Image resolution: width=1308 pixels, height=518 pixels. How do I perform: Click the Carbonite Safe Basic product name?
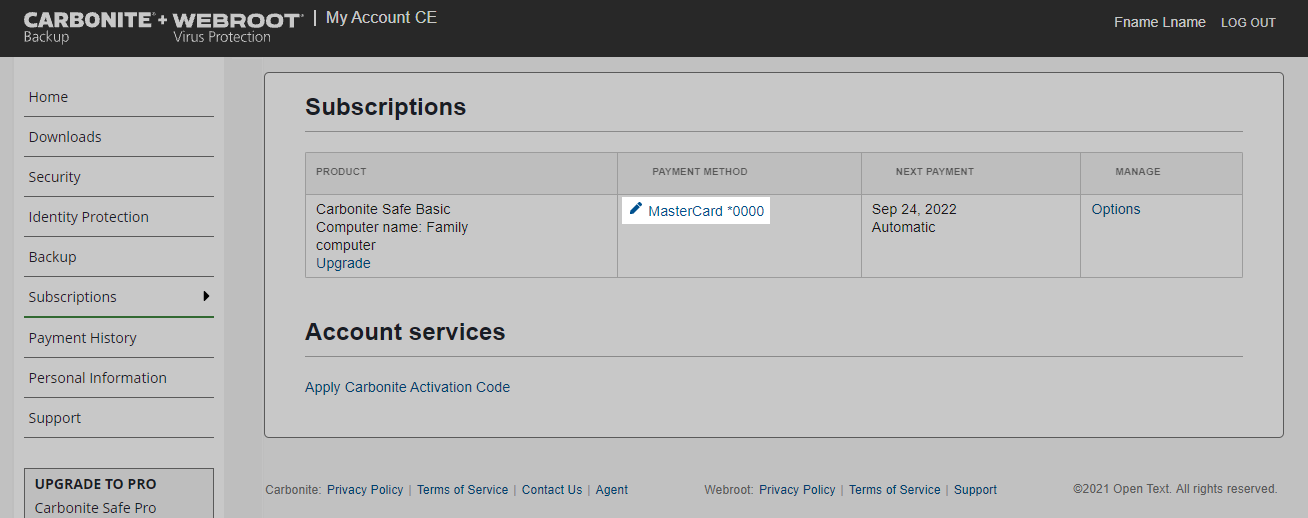pyautogui.click(x=383, y=209)
